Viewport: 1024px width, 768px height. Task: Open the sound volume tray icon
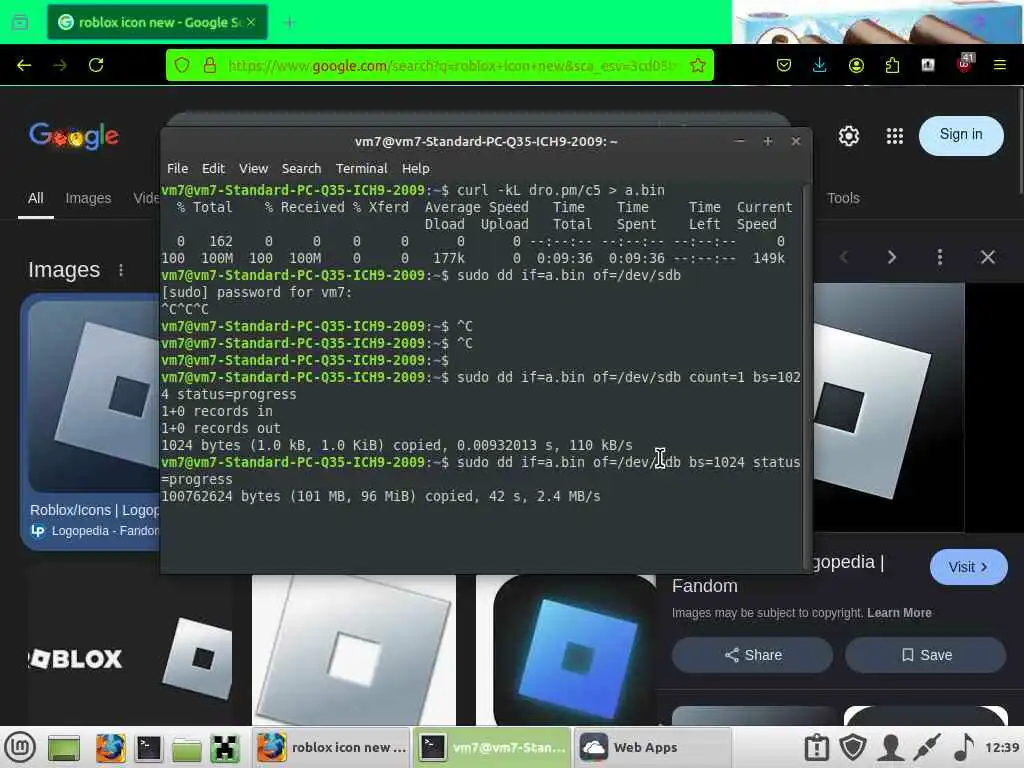tap(964, 747)
